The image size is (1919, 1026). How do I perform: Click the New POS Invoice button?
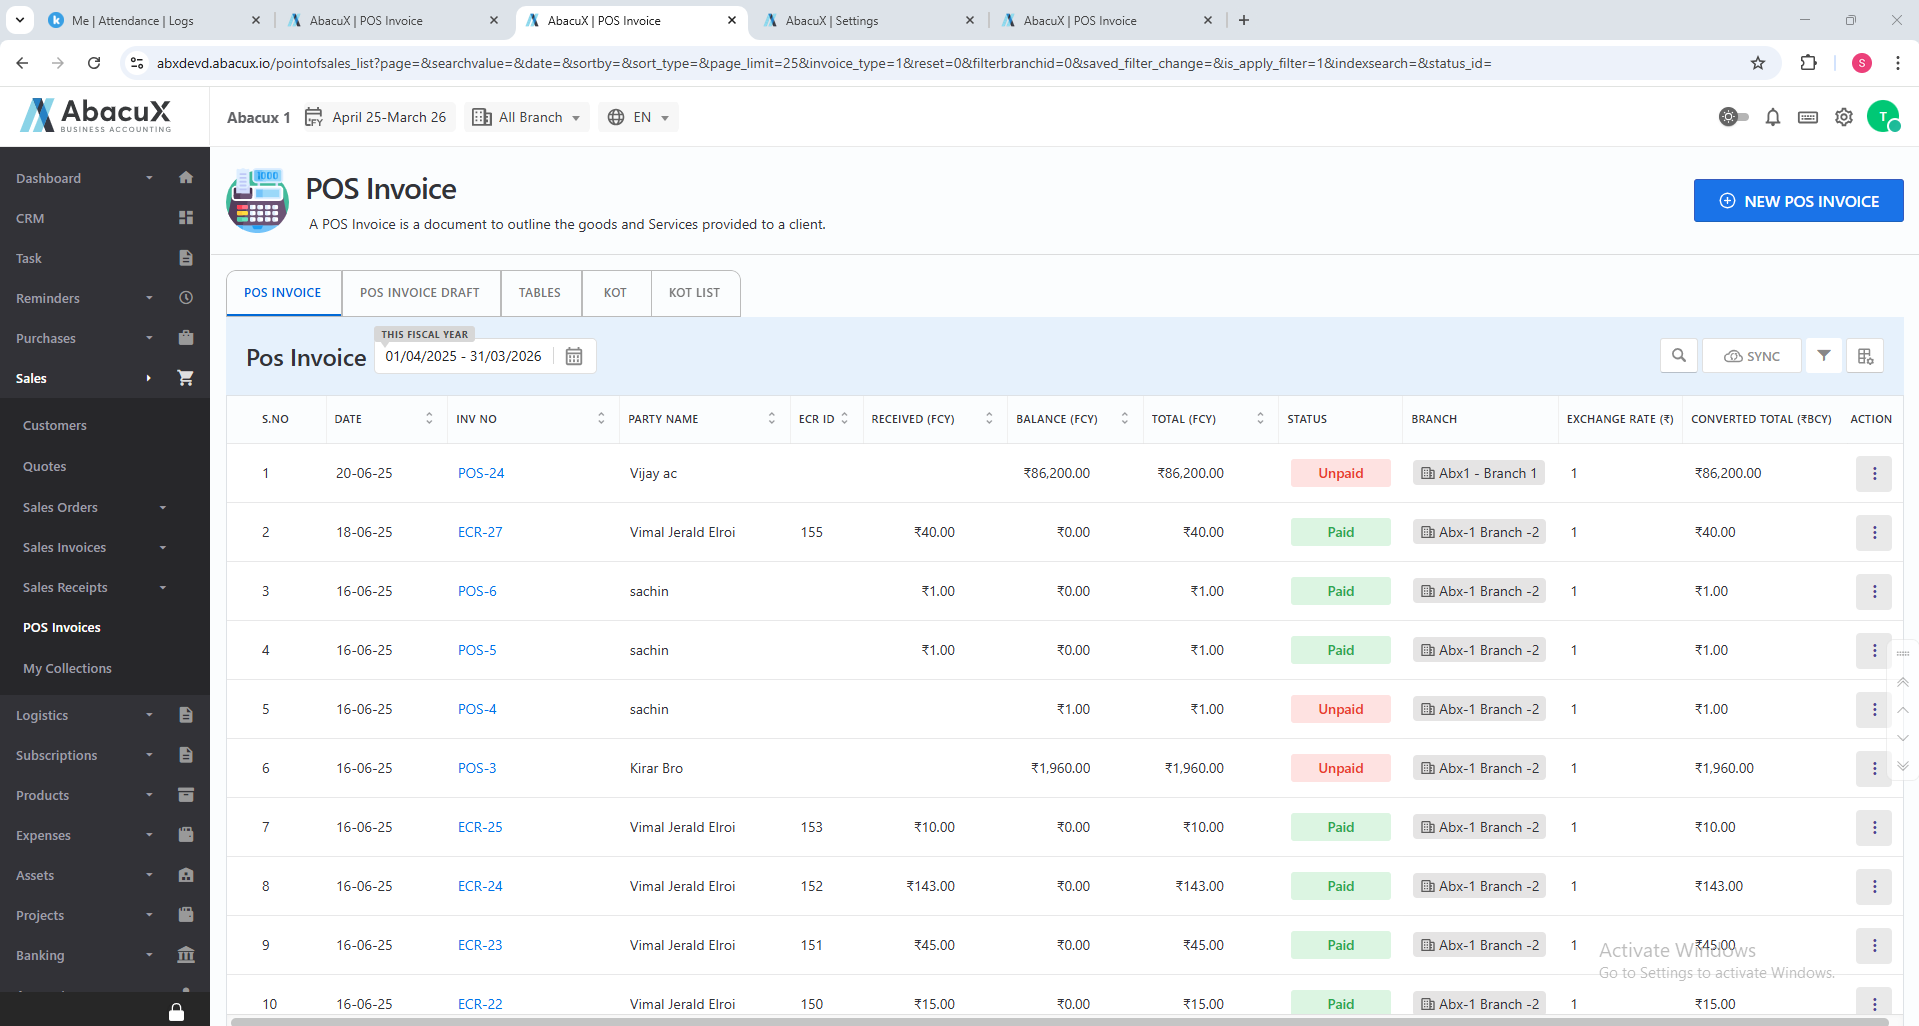click(1797, 201)
